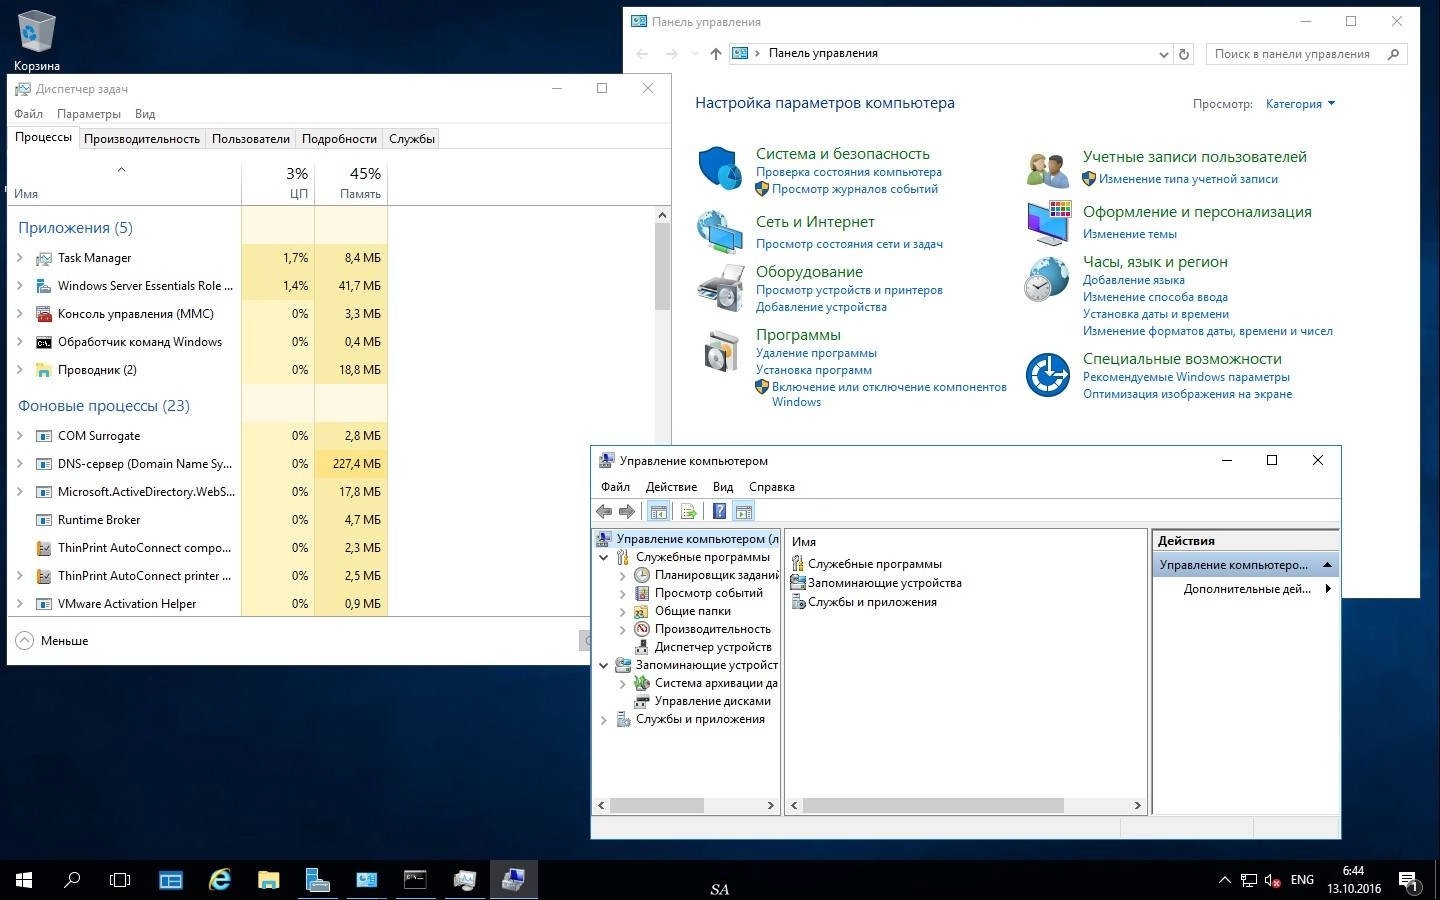The image size is (1440, 900).
Task: Switch to Command Prompt taskbar icon
Action: pyautogui.click(x=415, y=880)
